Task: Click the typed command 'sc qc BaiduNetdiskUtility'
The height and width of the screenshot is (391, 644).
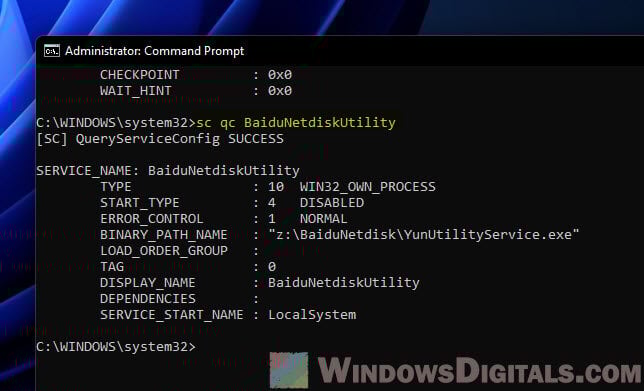Action: (x=296, y=123)
